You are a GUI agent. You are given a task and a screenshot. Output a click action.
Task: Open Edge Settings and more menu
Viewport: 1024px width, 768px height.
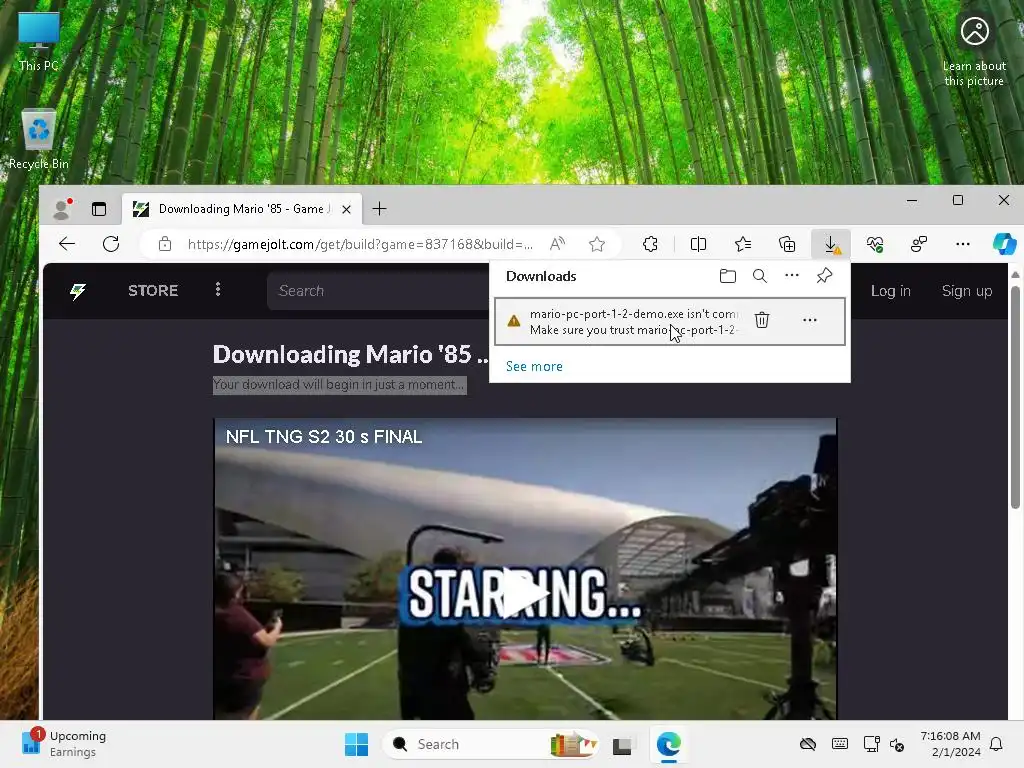[x=963, y=244]
